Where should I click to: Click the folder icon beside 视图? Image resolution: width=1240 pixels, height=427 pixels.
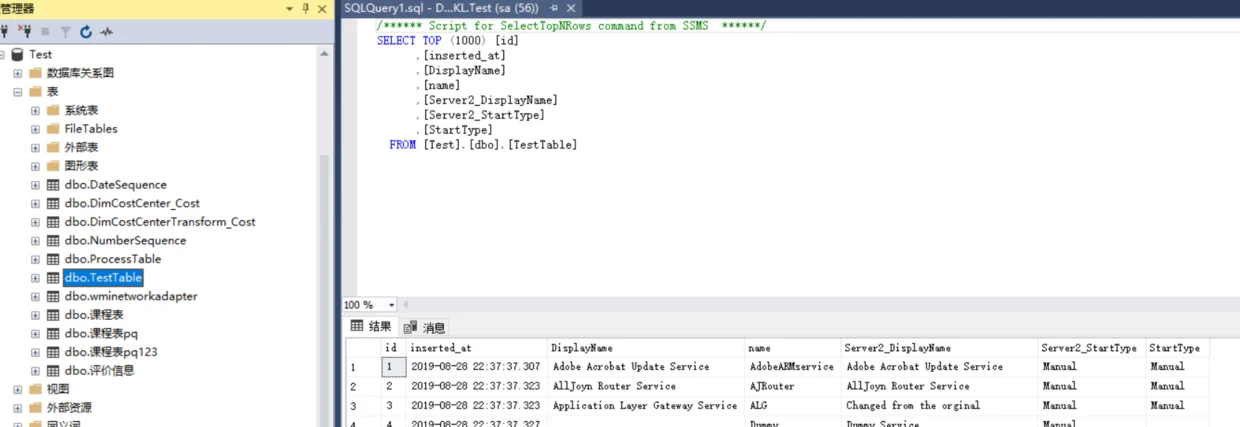point(35,389)
